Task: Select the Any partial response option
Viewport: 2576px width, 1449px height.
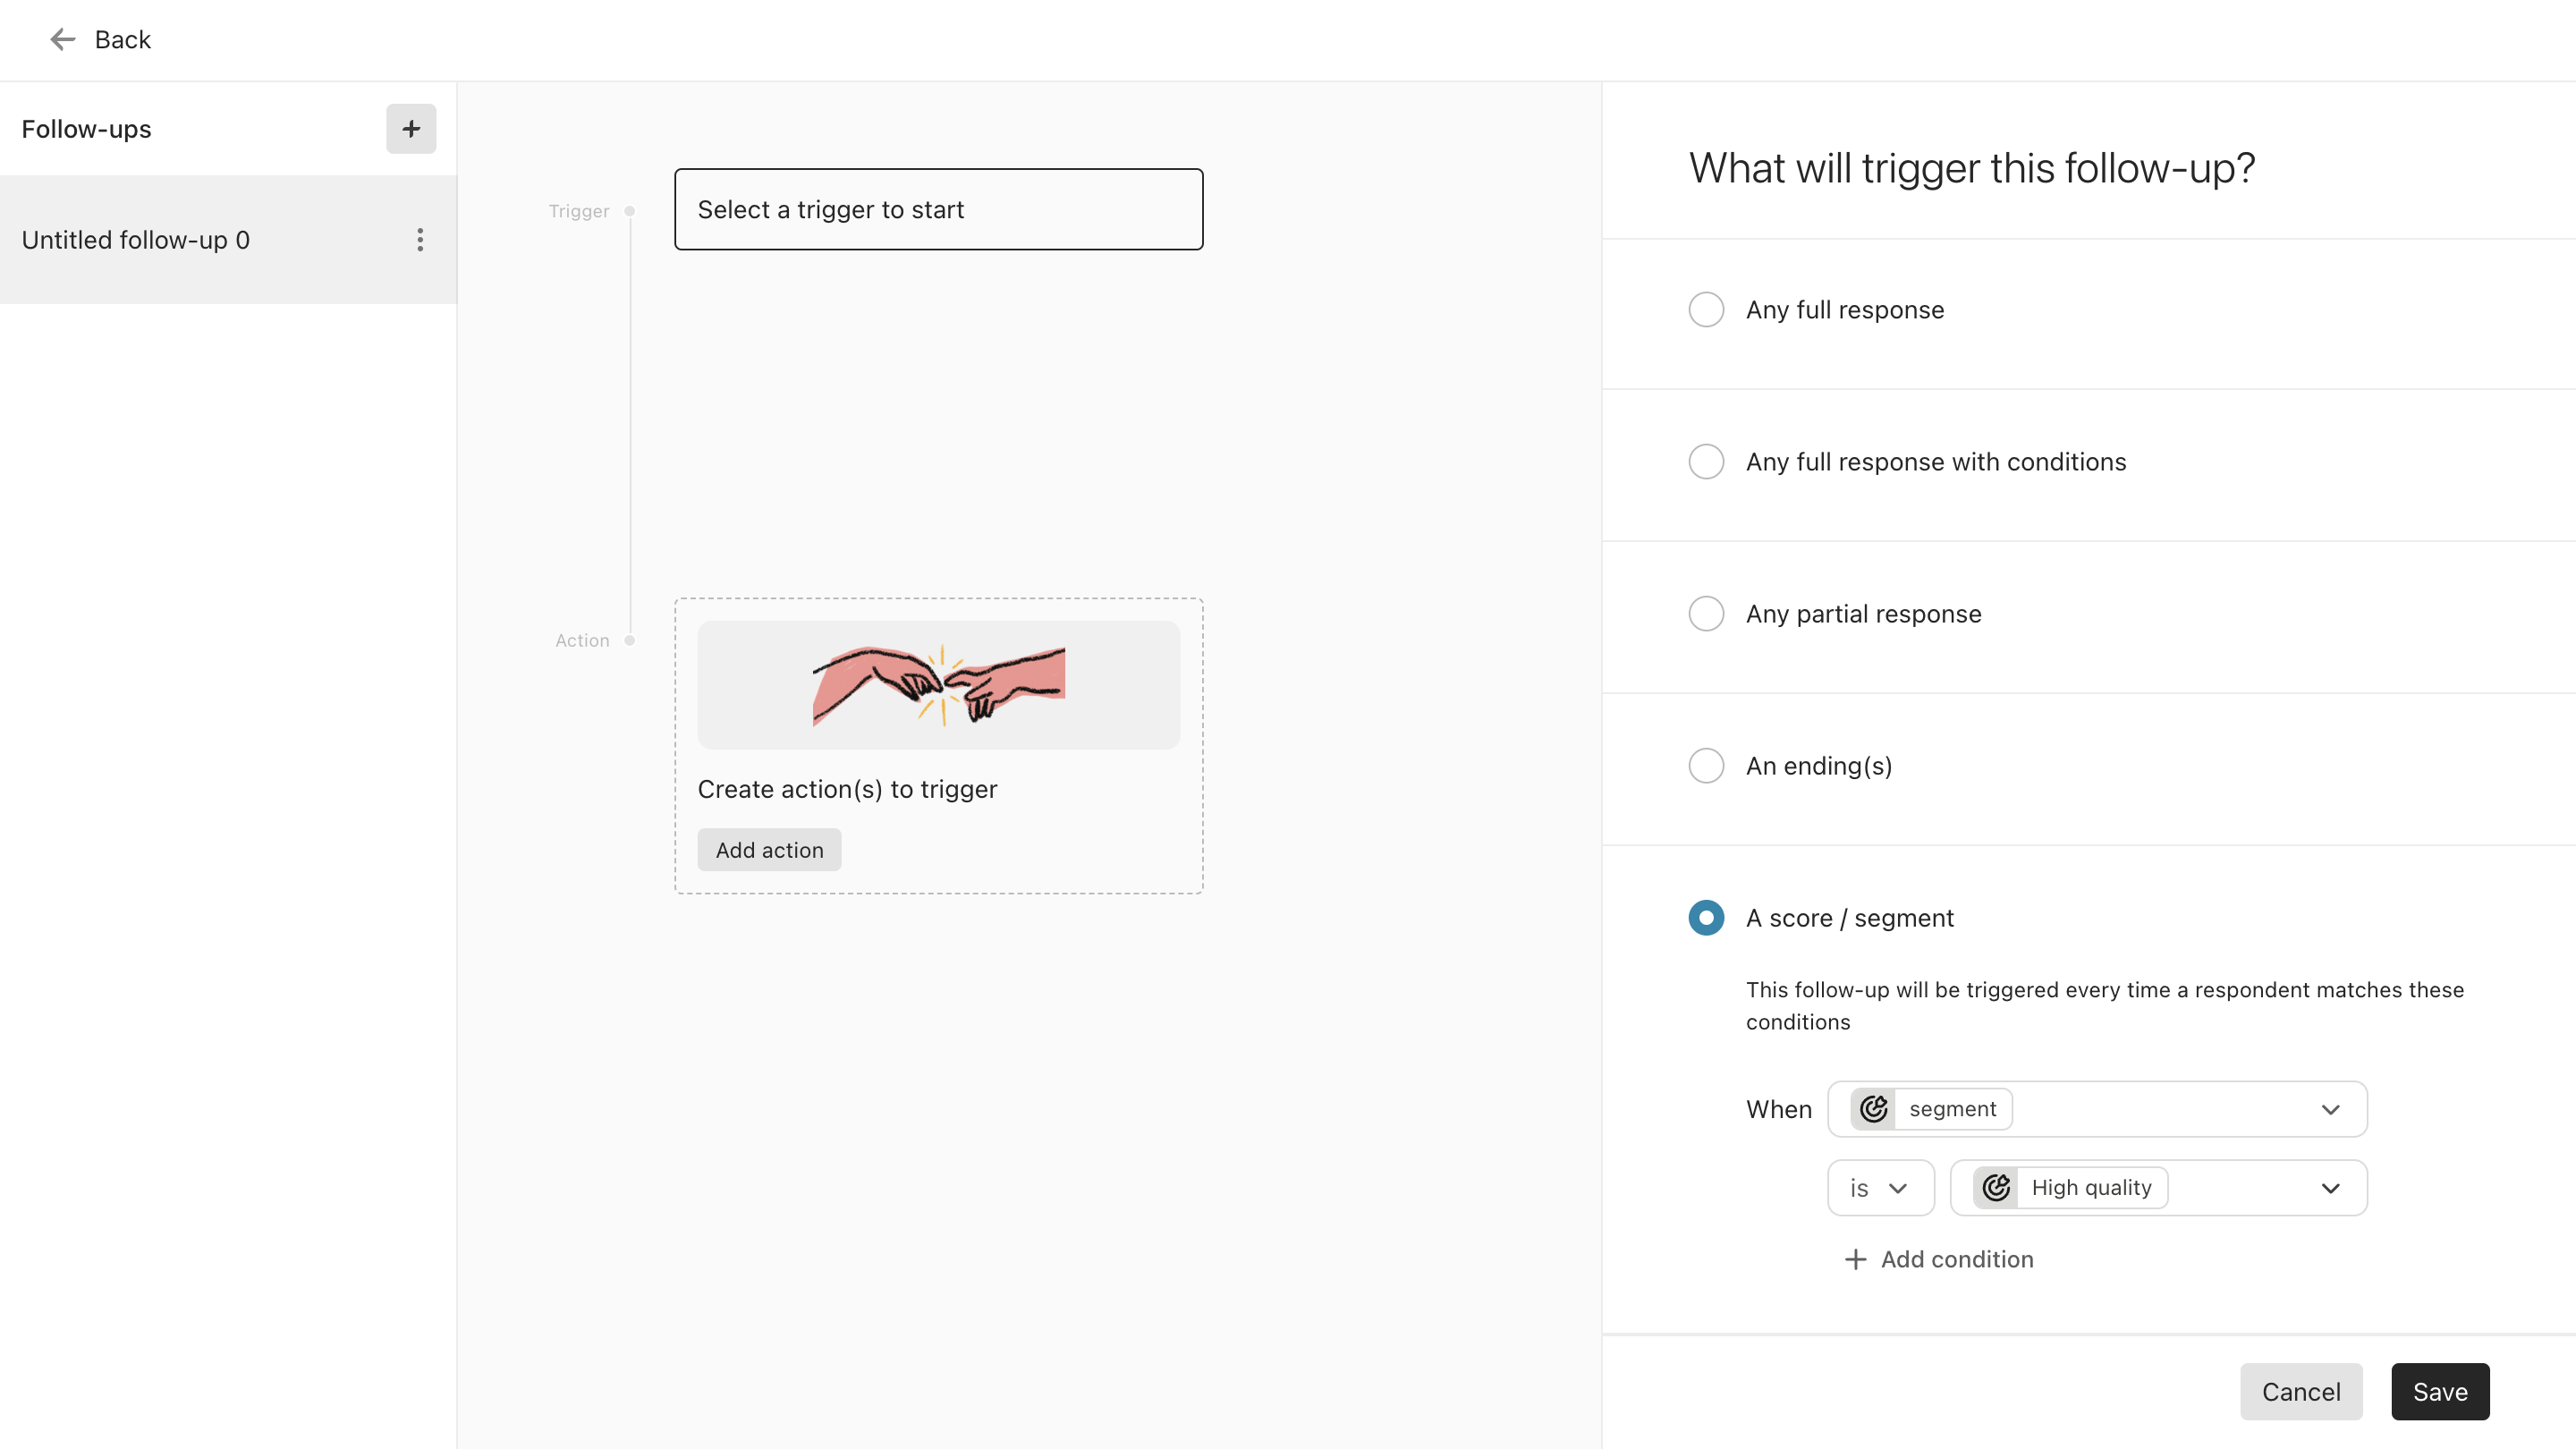Action: 1707,614
